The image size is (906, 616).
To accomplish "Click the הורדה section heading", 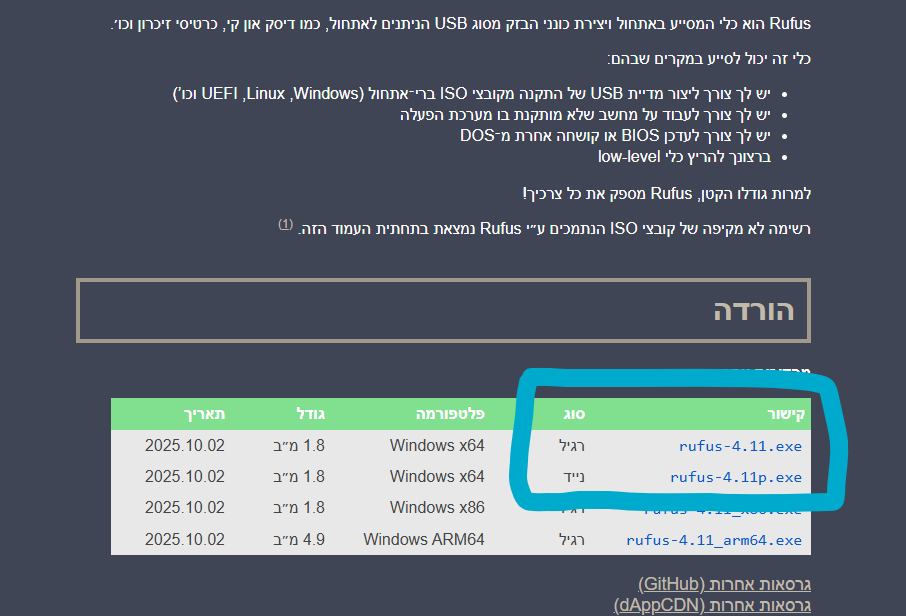I will 753,310.
